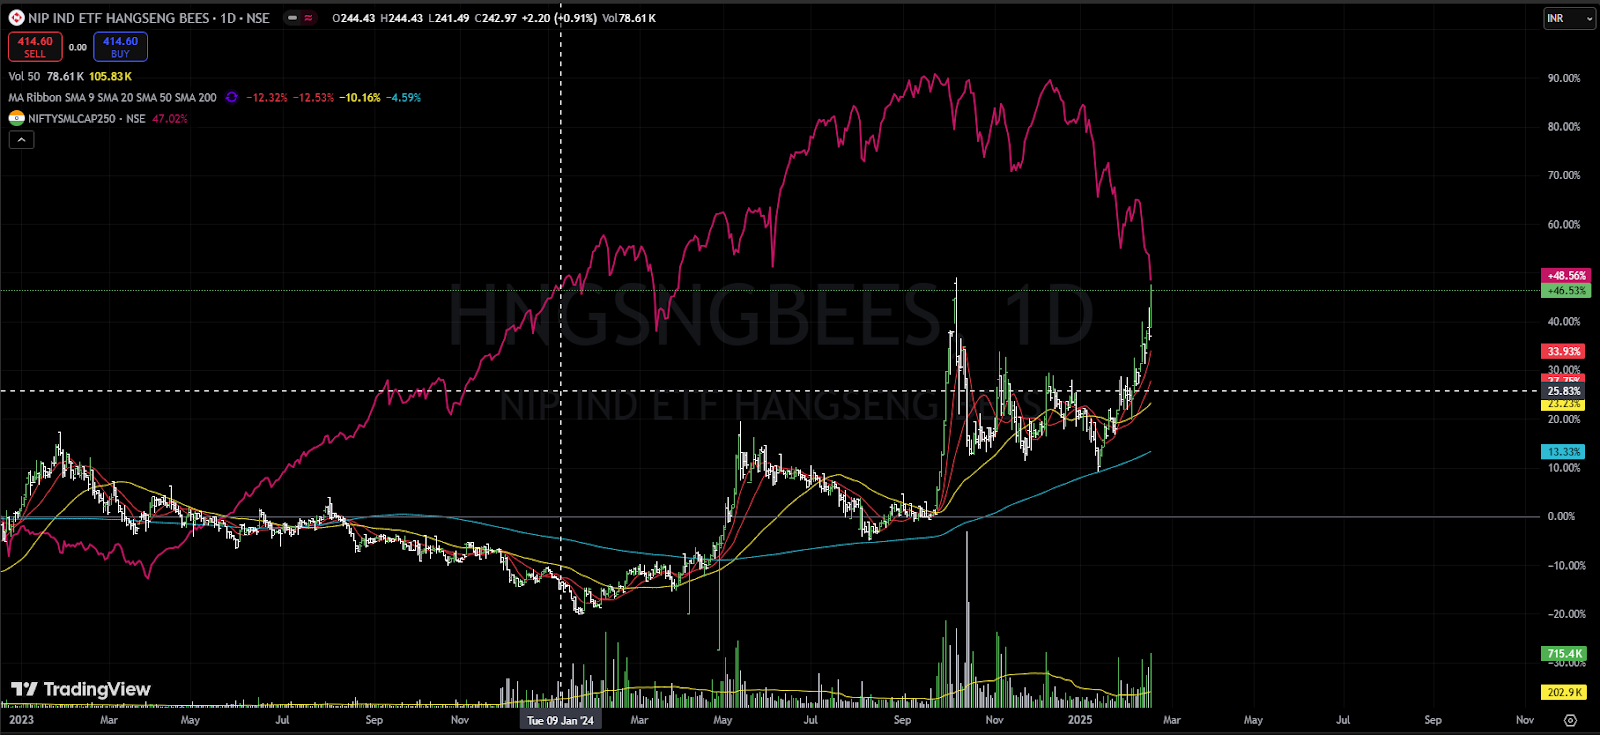This screenshot has height=735, width=1600.
Task: Click the -12.32% SMA 9 value
Action: pos(267,98)
